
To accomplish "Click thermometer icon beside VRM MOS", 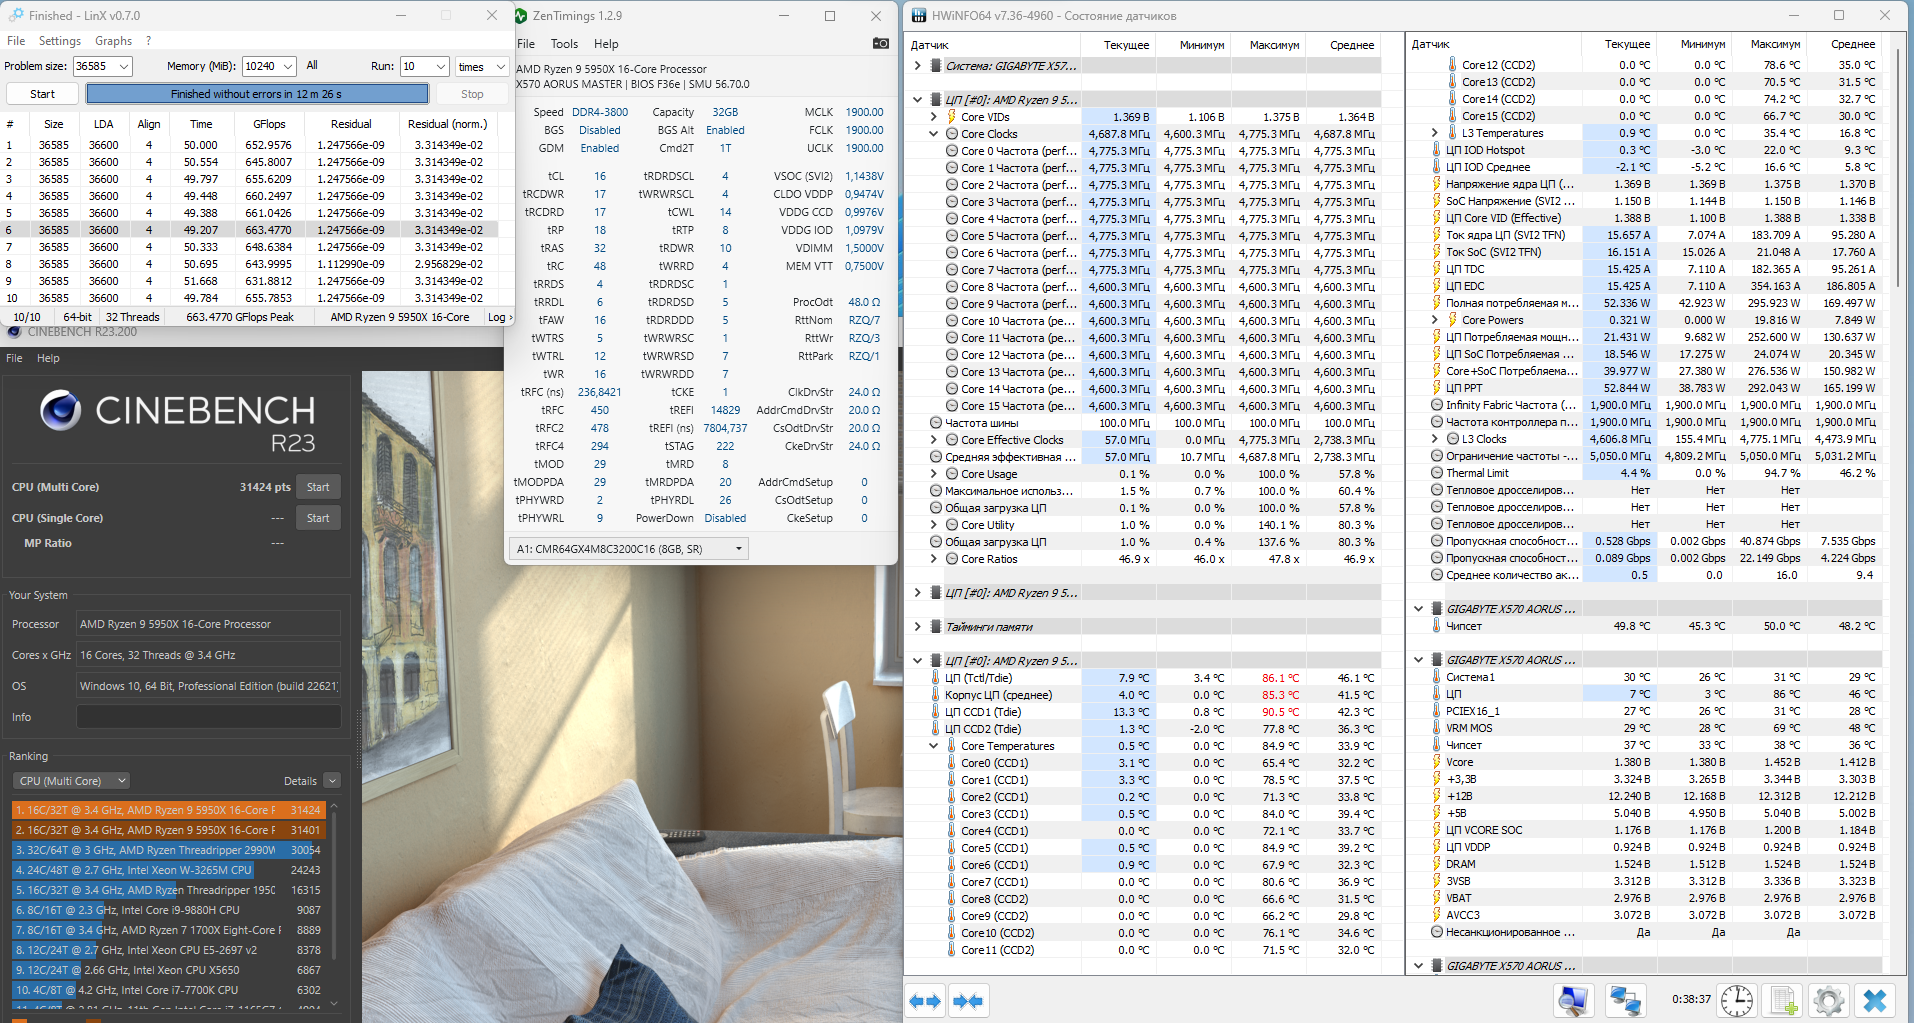I will click(1436, 728).
